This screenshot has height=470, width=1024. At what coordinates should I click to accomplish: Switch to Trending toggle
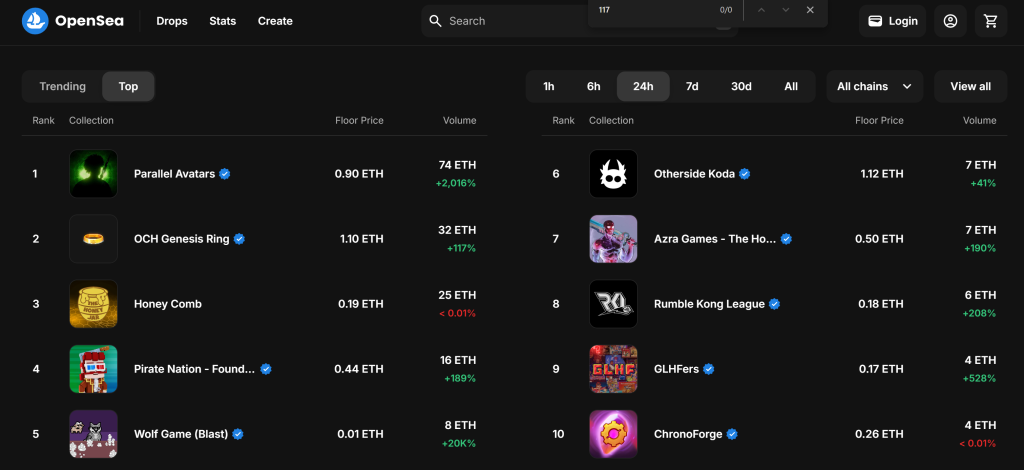pos(62,87)
